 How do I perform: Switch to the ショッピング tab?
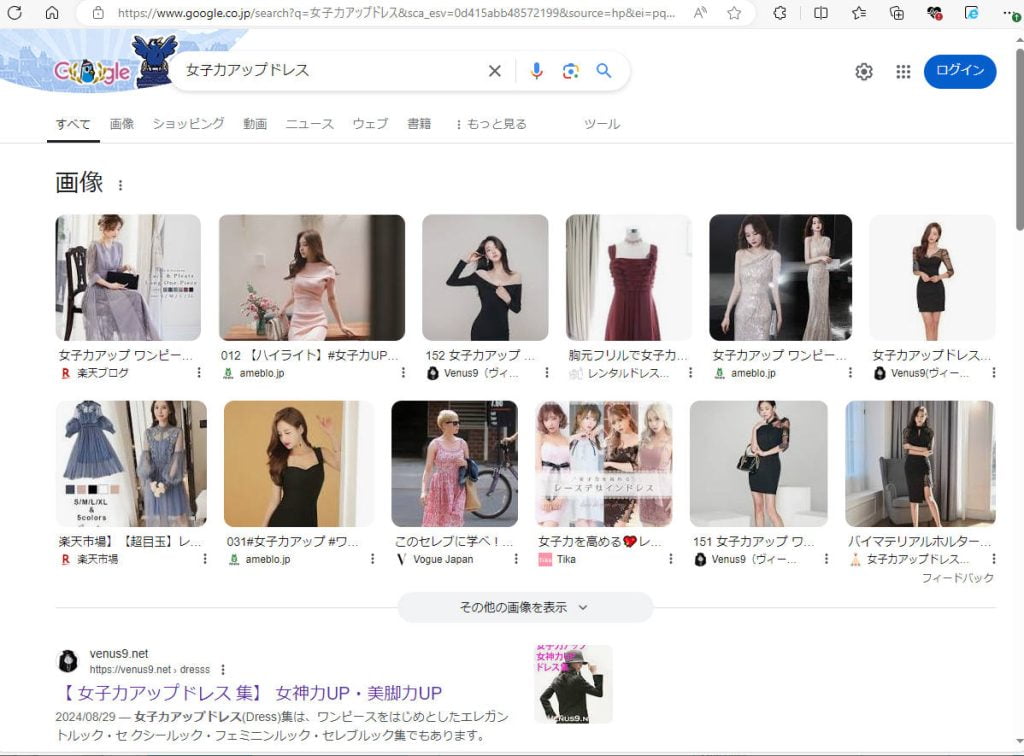(188, 124)
